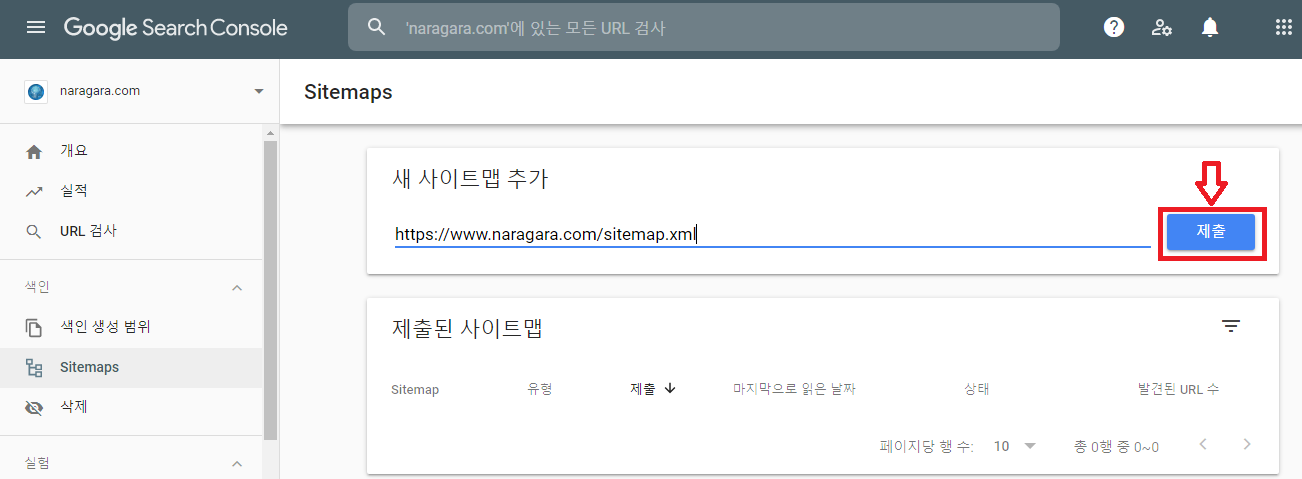Select Sitemaps in the sidebar

(x=132, y=367)
